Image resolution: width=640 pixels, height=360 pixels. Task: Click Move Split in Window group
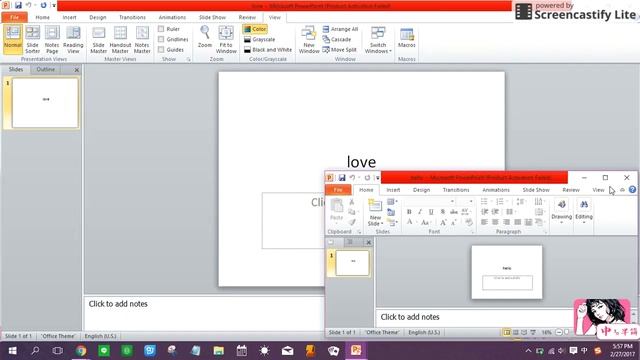point(339,49)
